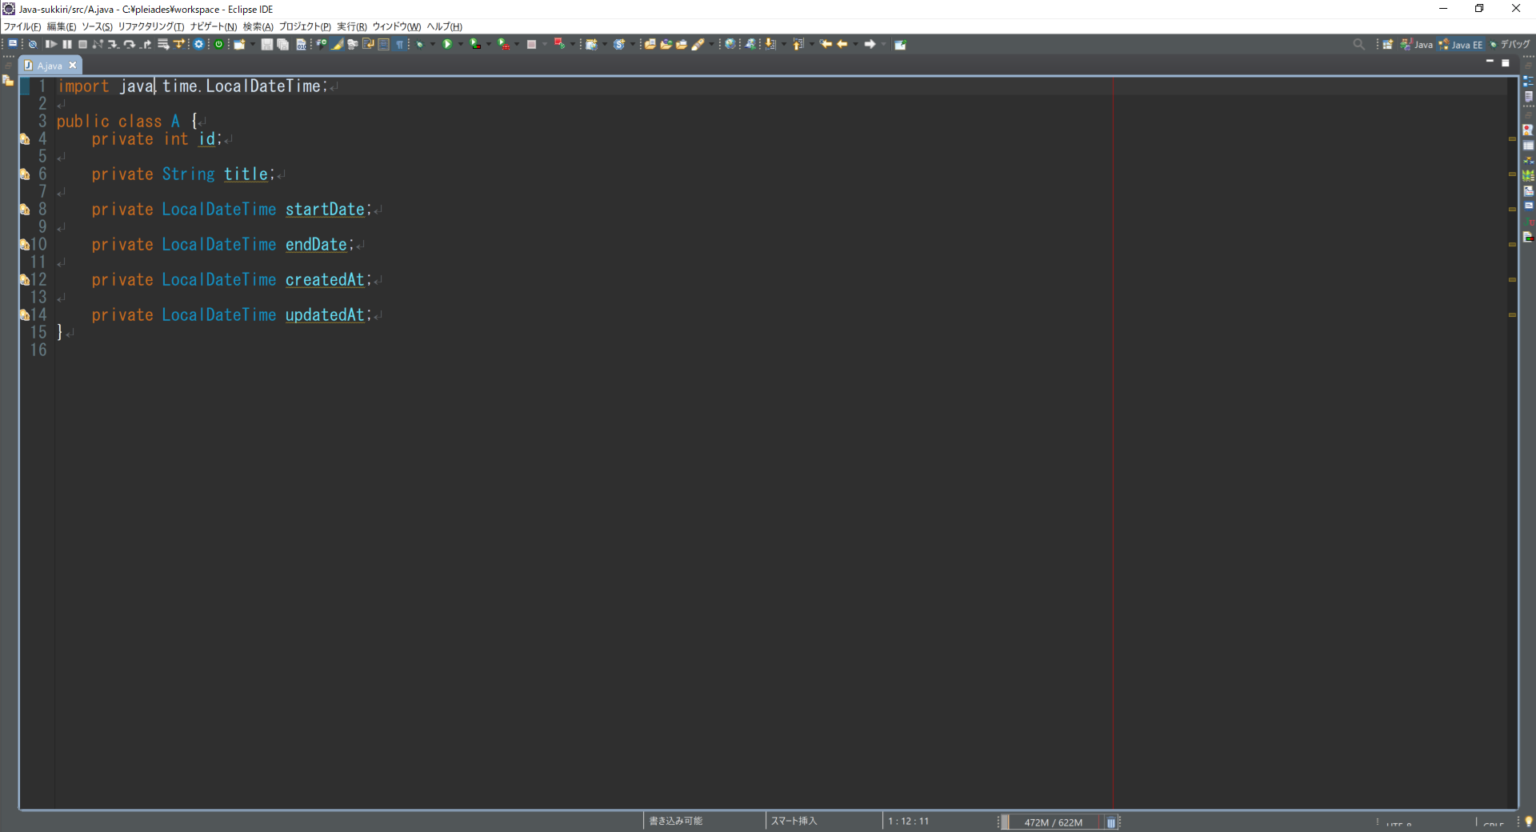
Task: Open the New wizard dropdown arrow
Action: 252,43
